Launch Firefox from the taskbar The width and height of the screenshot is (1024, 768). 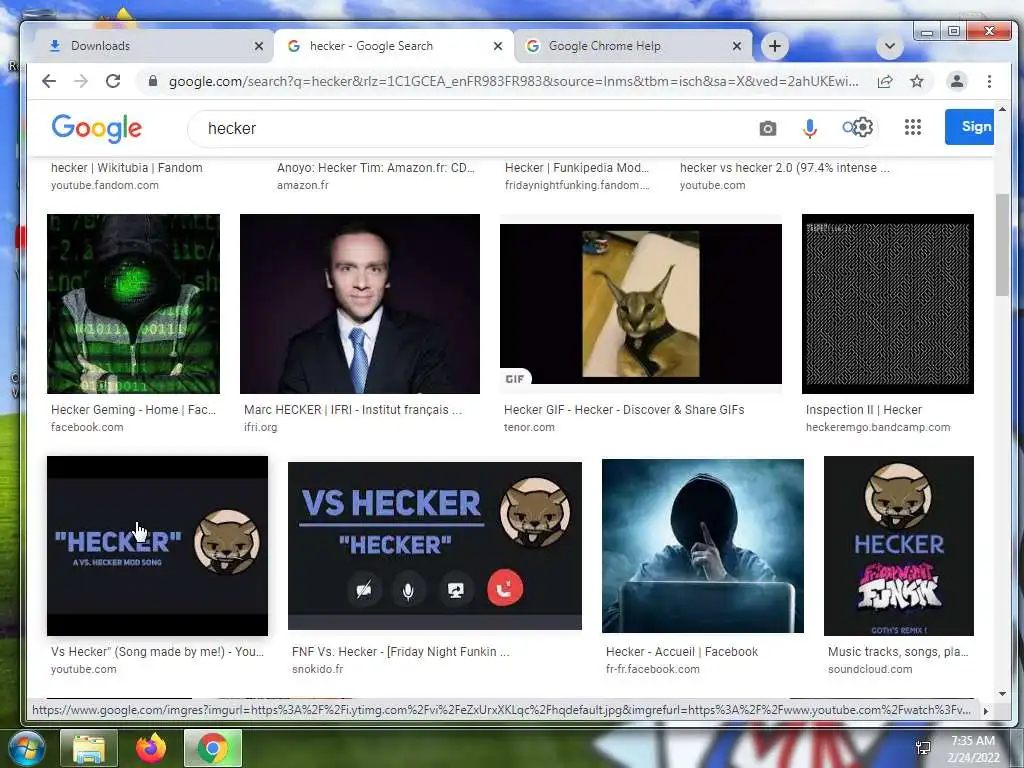click(x=150, y=748)
